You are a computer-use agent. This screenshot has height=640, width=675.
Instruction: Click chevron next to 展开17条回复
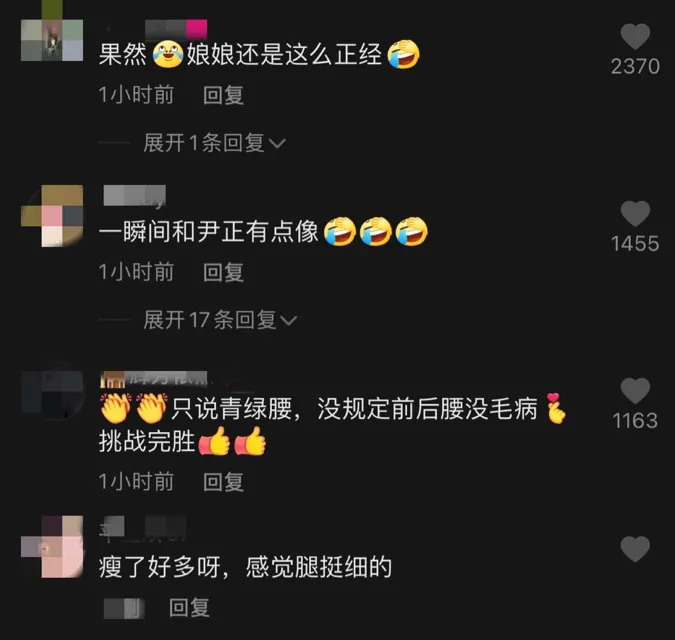coord(288,321)
